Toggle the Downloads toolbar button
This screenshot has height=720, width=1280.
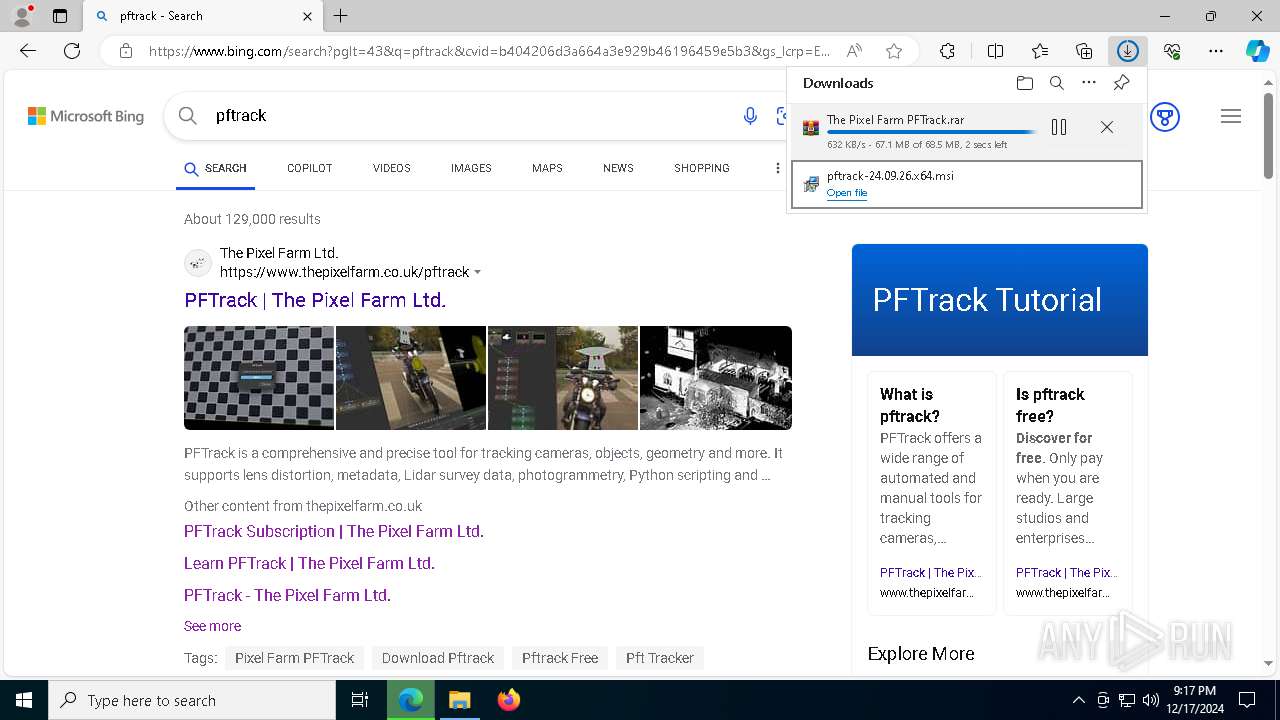[x=1128, y=51]
